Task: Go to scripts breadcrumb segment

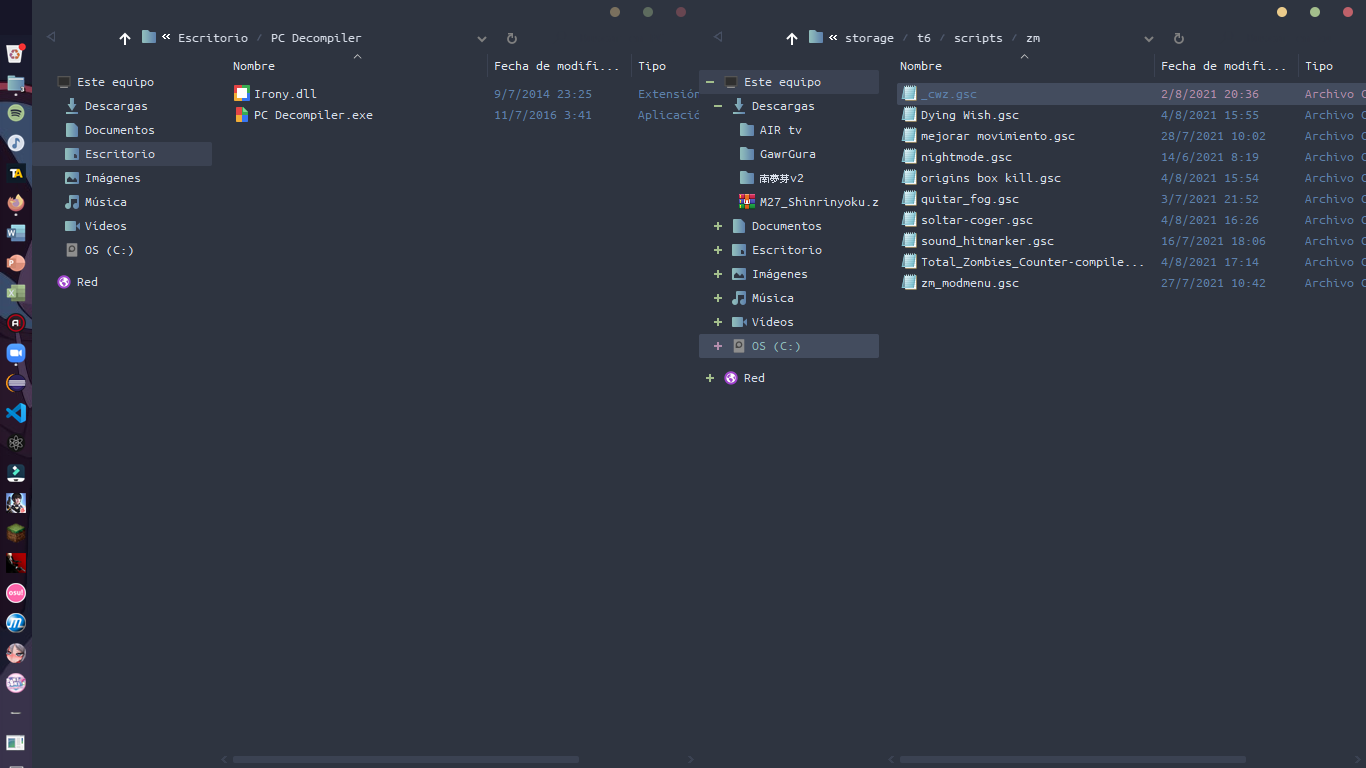Action: 978,38
